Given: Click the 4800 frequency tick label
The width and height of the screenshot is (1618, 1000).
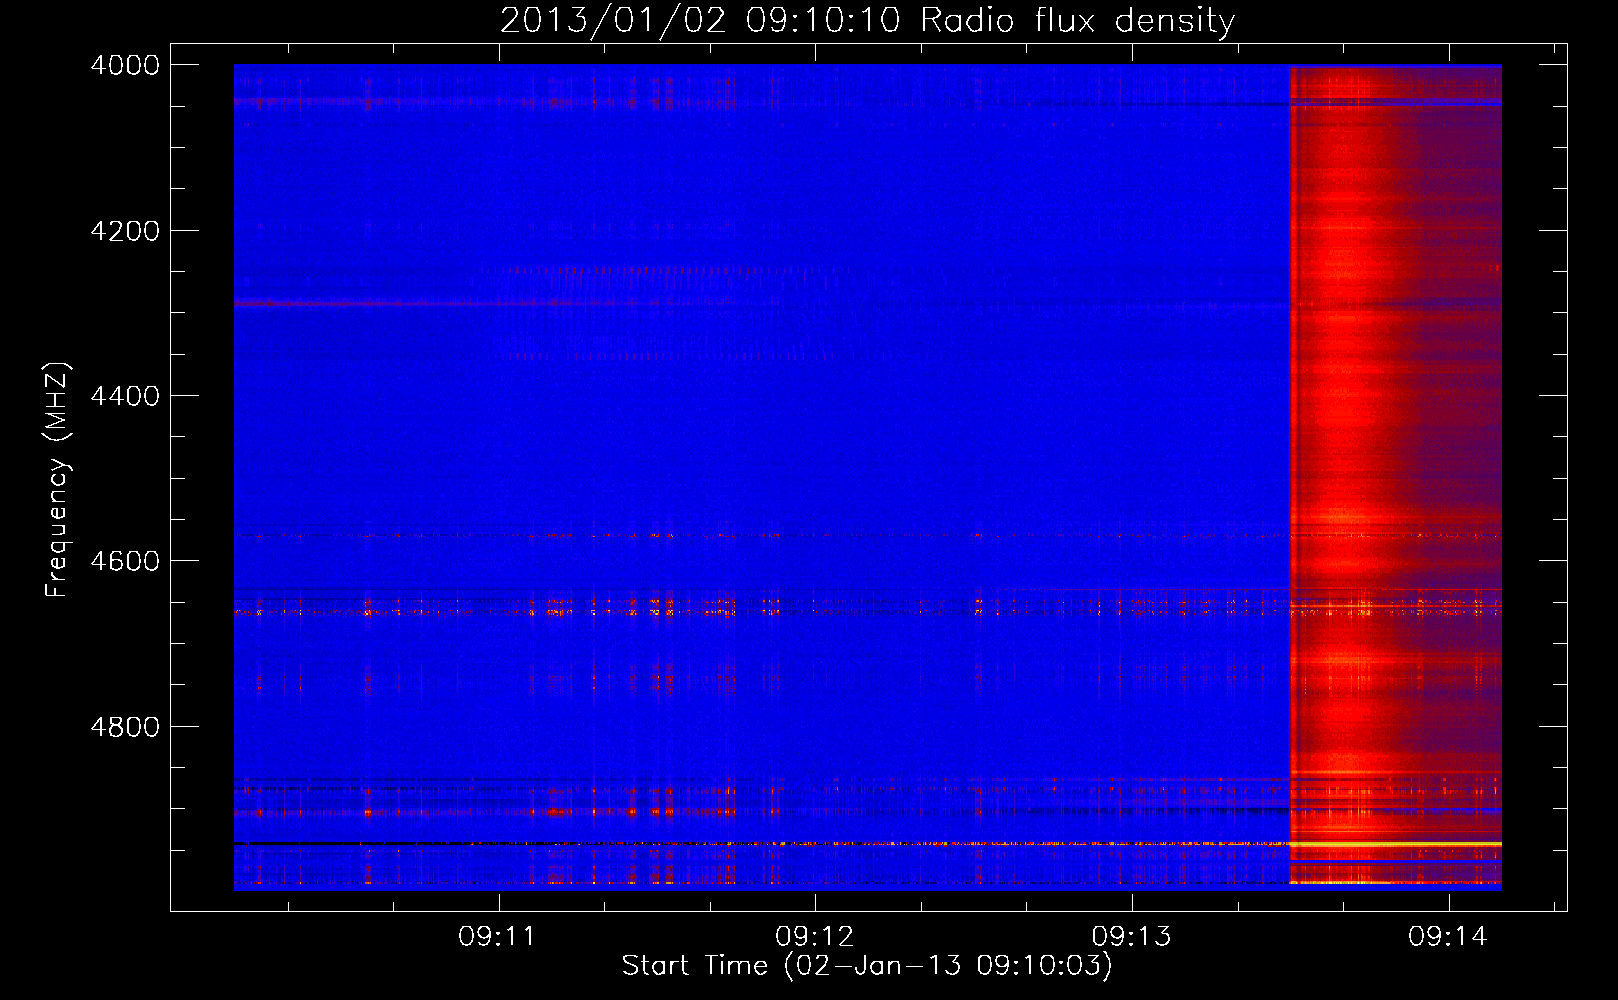Looking at the screenshot, I should 125,727.
